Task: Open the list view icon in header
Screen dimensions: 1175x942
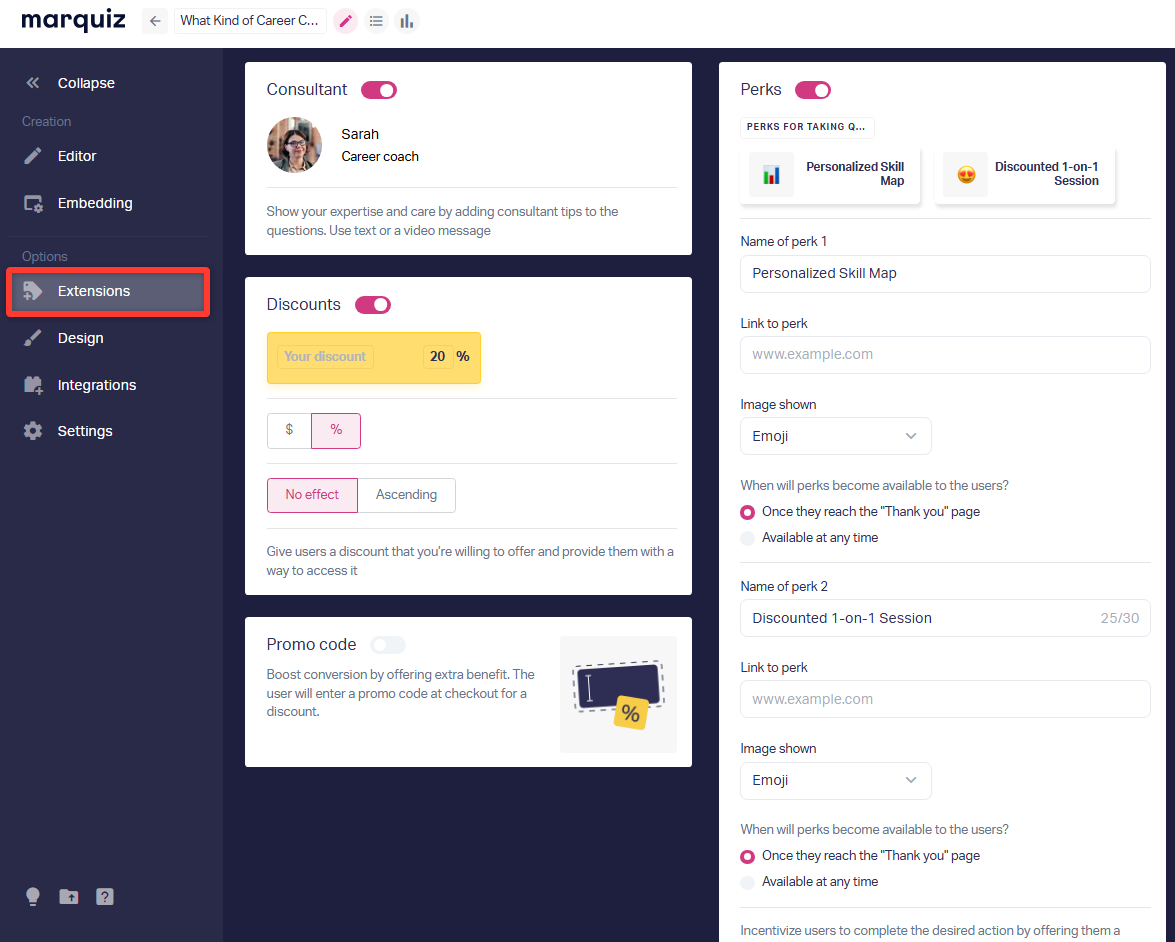Action: (x=376, y=21)
